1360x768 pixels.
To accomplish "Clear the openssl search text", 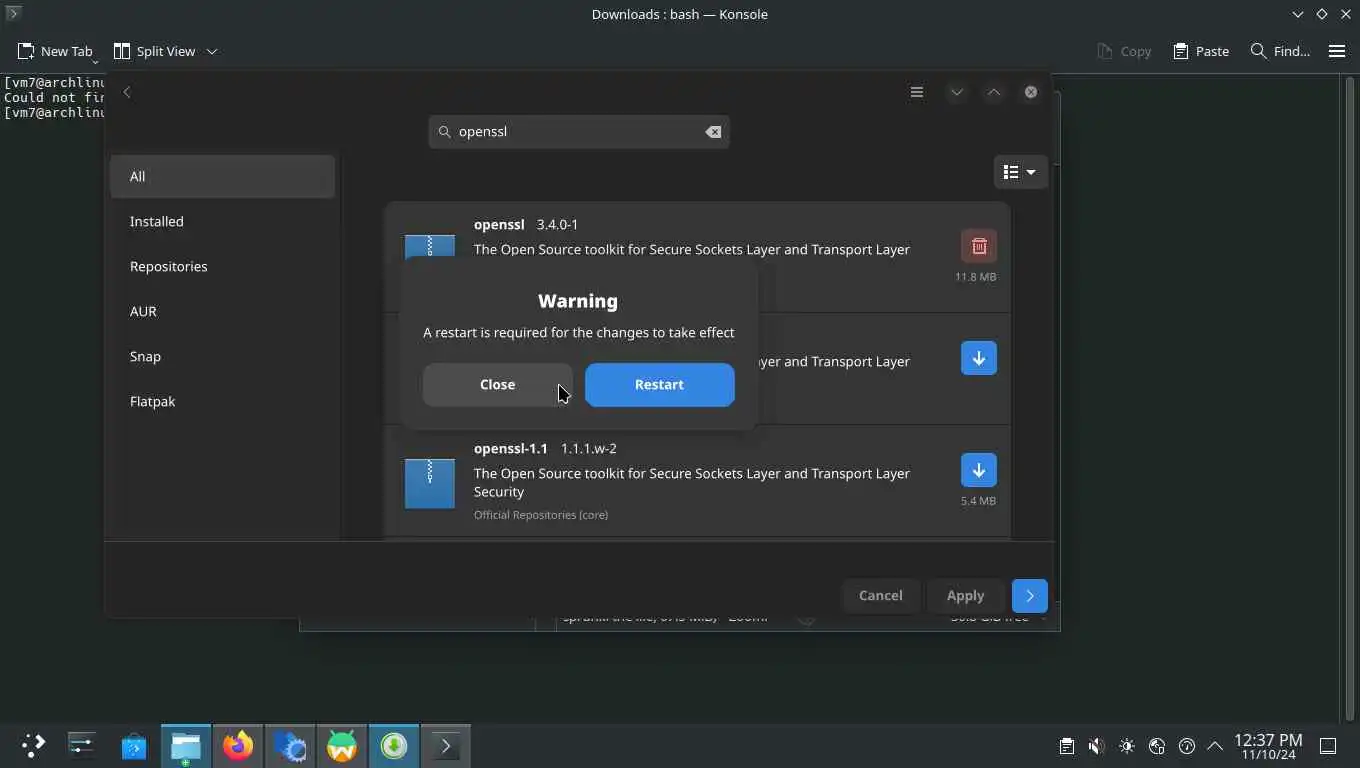I will coord(713,132).
